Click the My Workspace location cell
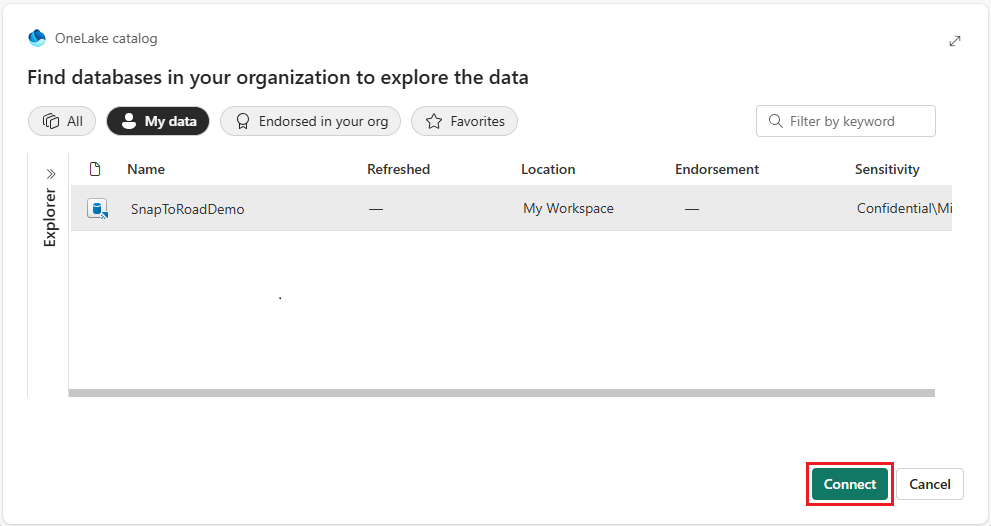This screenshot has width=991, height=526. tap(568, 208)
